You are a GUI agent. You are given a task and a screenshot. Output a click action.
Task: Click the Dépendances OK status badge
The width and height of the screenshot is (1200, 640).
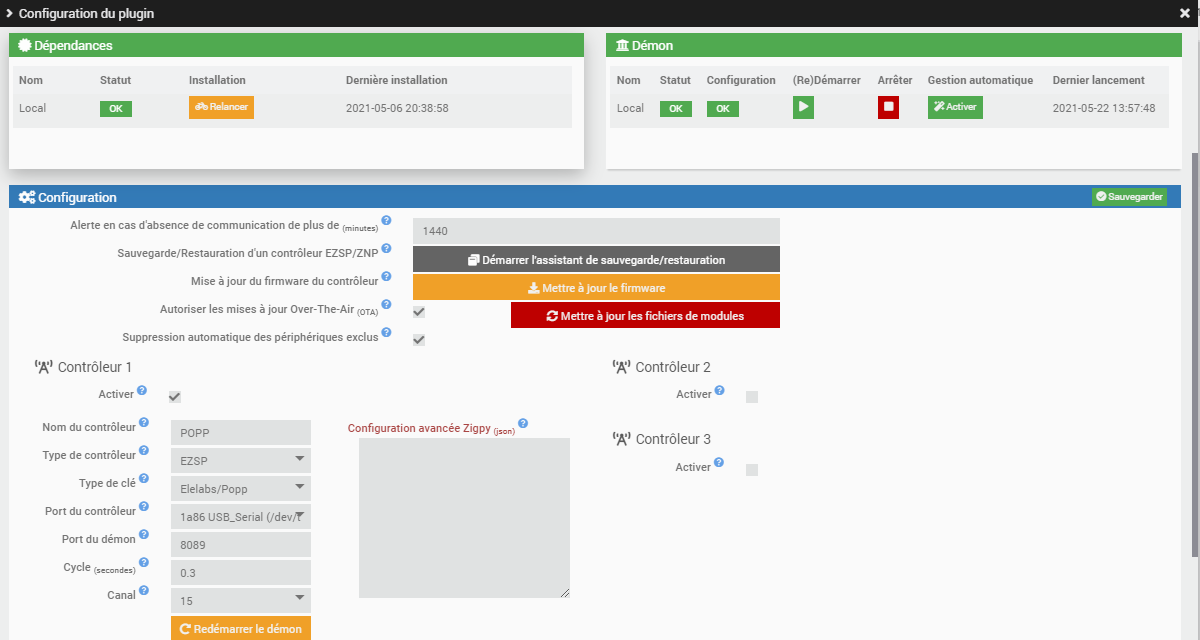tap(115, 108)
